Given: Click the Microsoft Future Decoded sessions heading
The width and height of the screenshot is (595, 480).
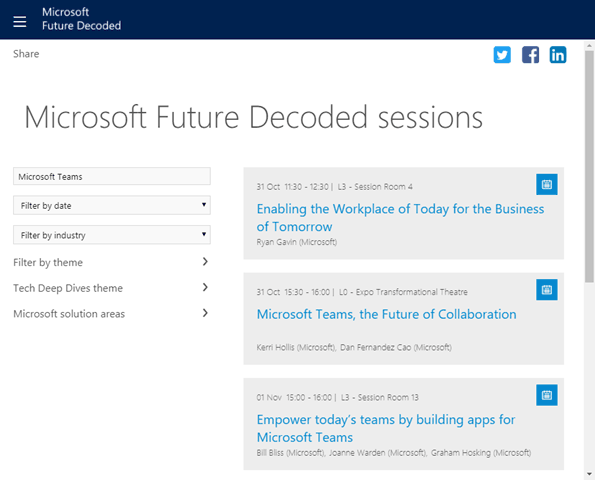Looking at the screenshot, I should click(x=253, y=117).
